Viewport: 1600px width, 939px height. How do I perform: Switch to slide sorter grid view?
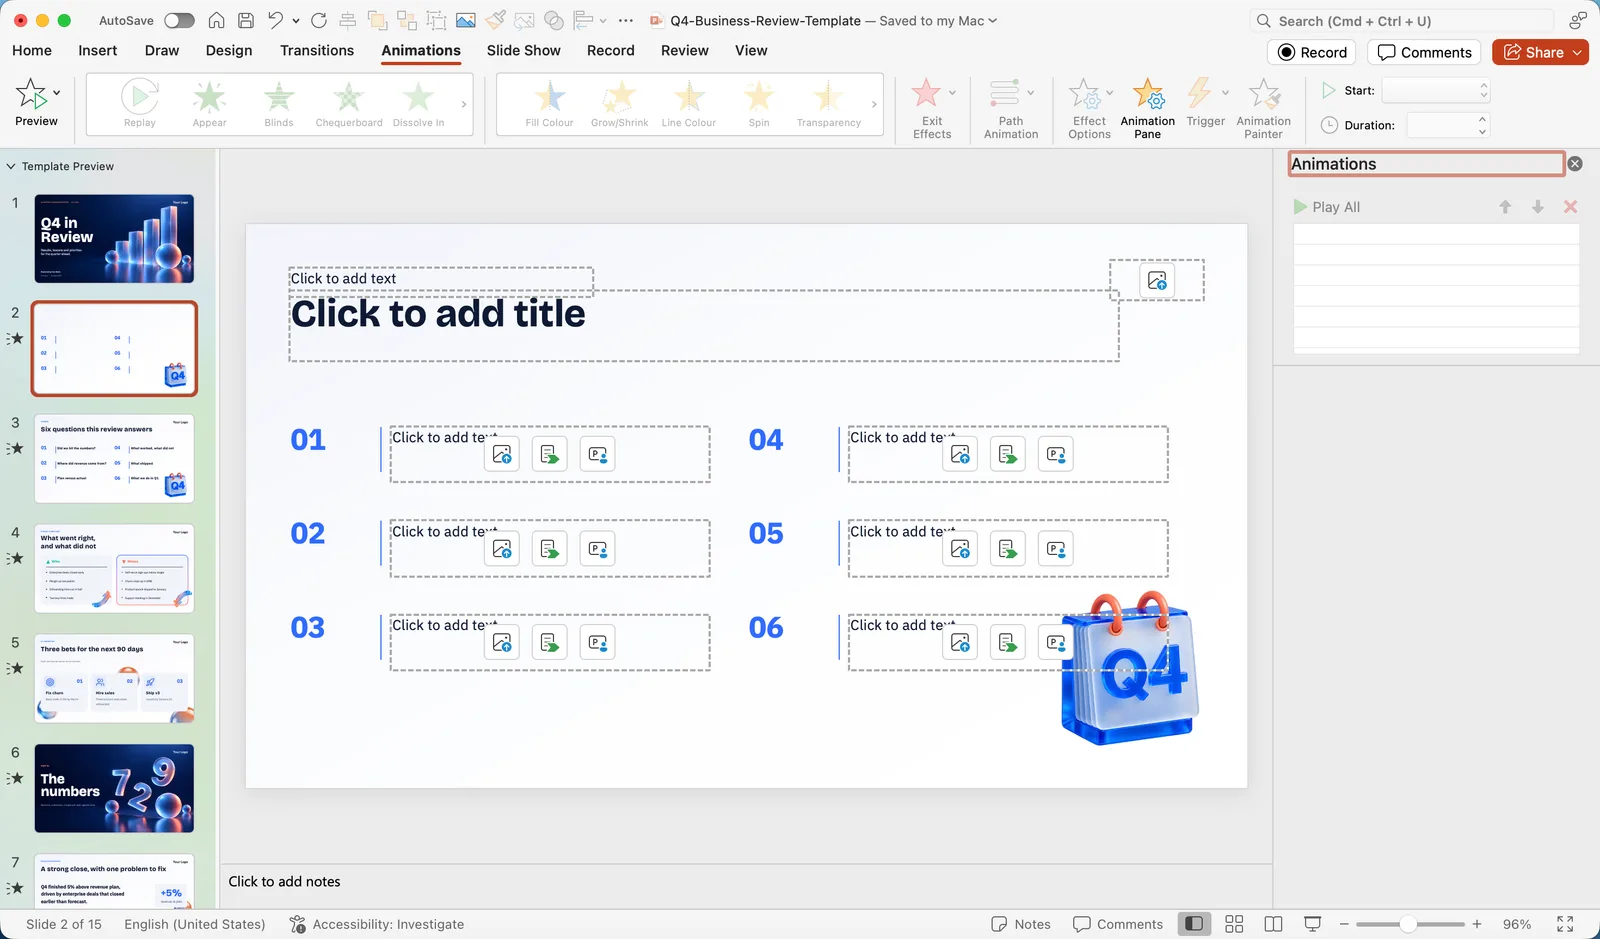(1234, 924)
